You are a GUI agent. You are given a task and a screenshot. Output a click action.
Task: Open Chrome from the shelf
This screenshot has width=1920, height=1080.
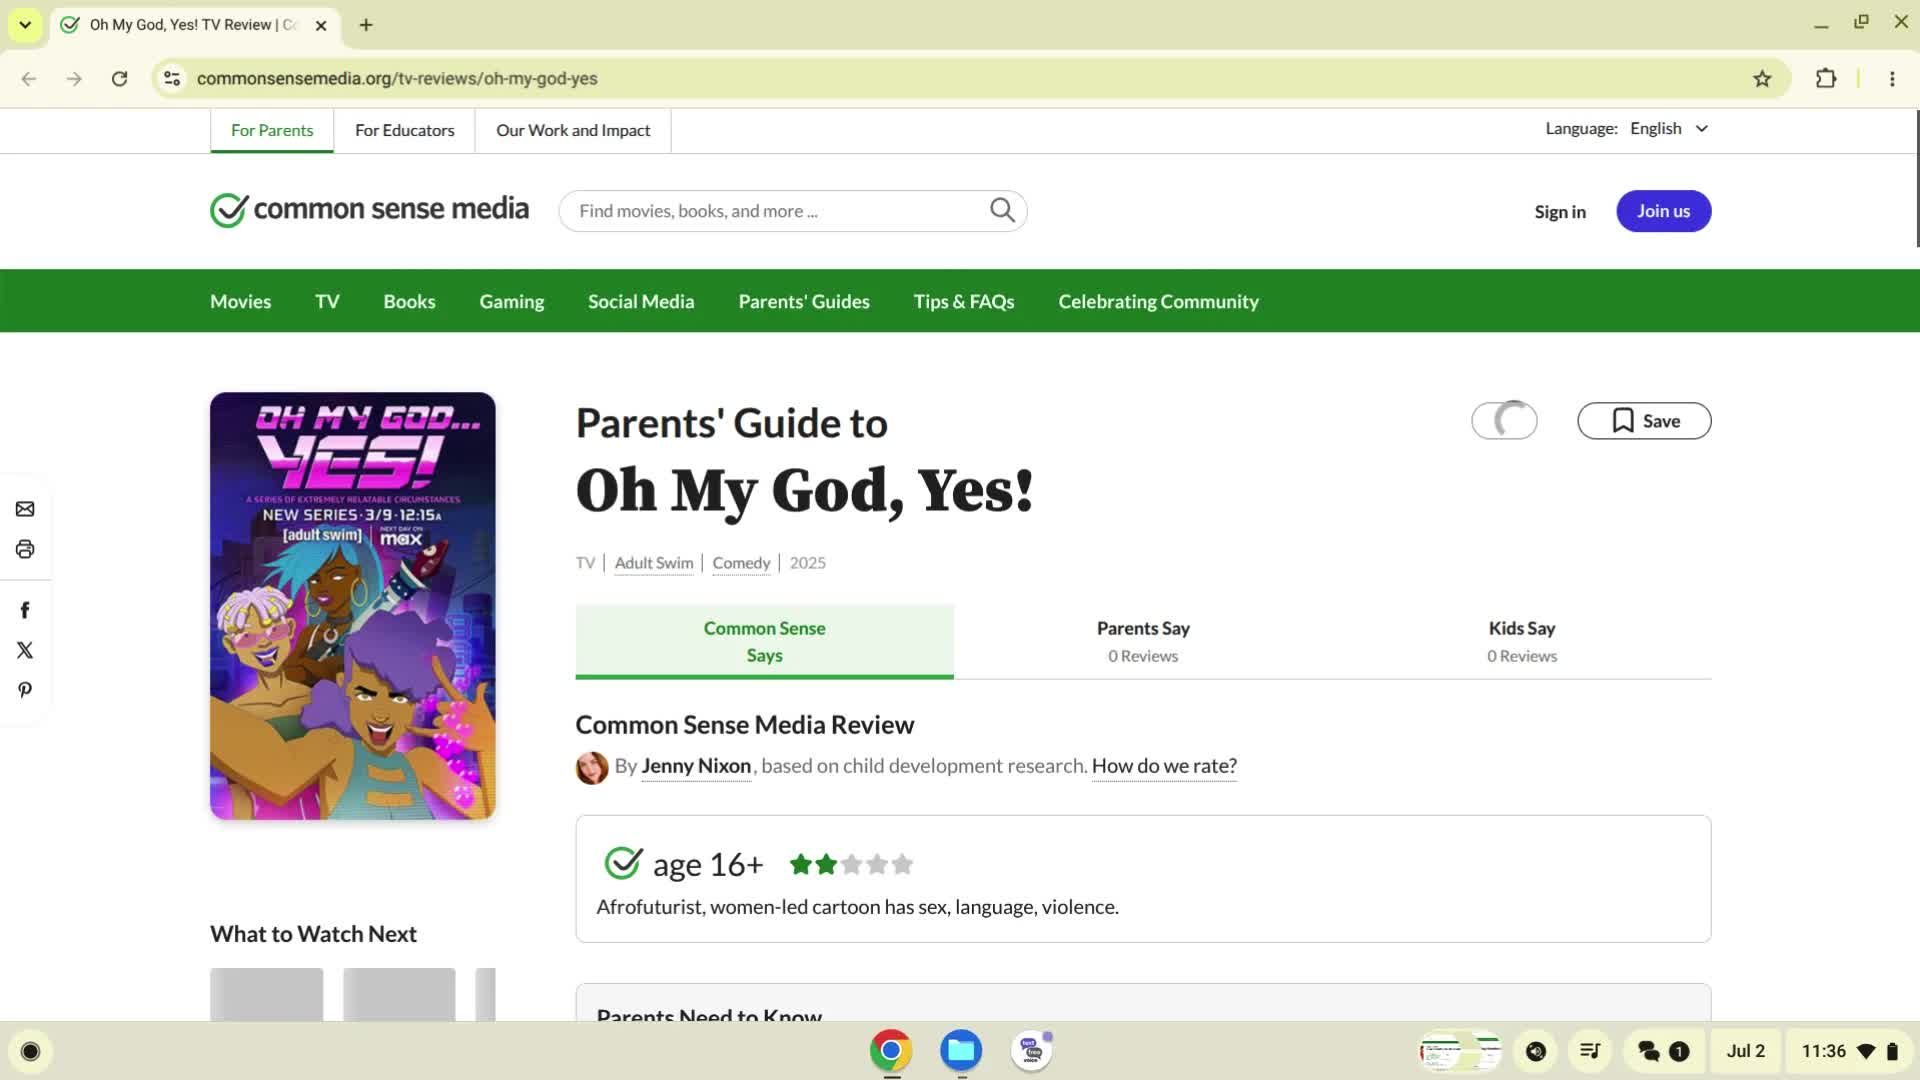[890, 1051]
